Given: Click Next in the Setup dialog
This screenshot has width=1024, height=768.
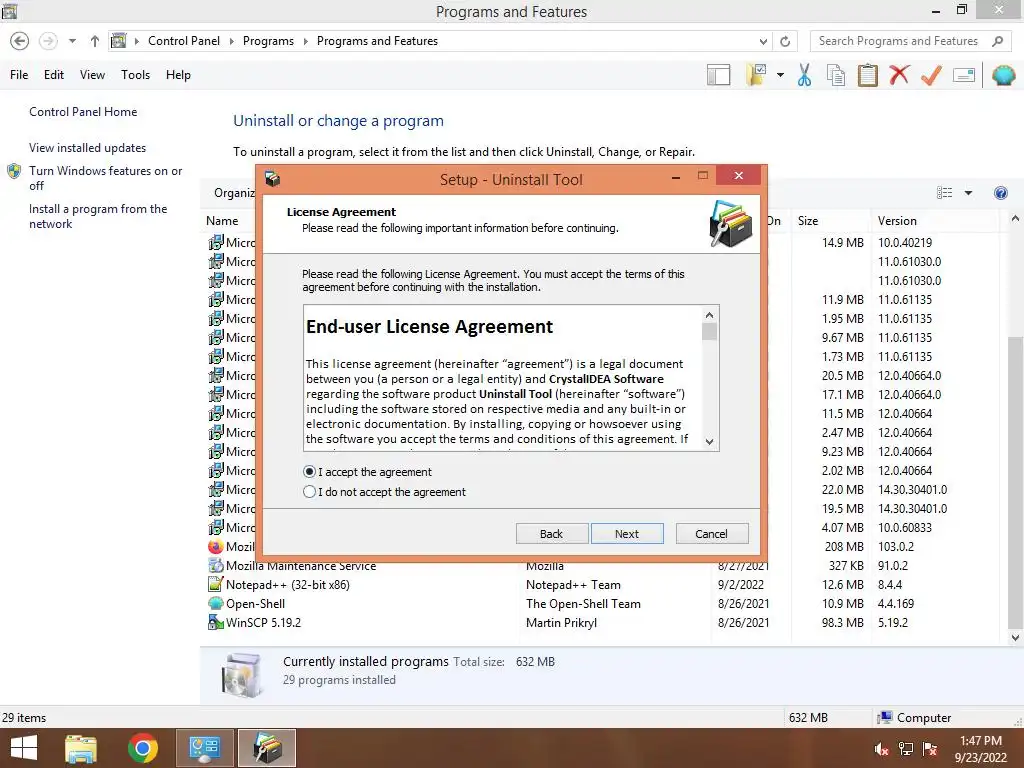Looking at the screenshot, I should pos(627,534).
